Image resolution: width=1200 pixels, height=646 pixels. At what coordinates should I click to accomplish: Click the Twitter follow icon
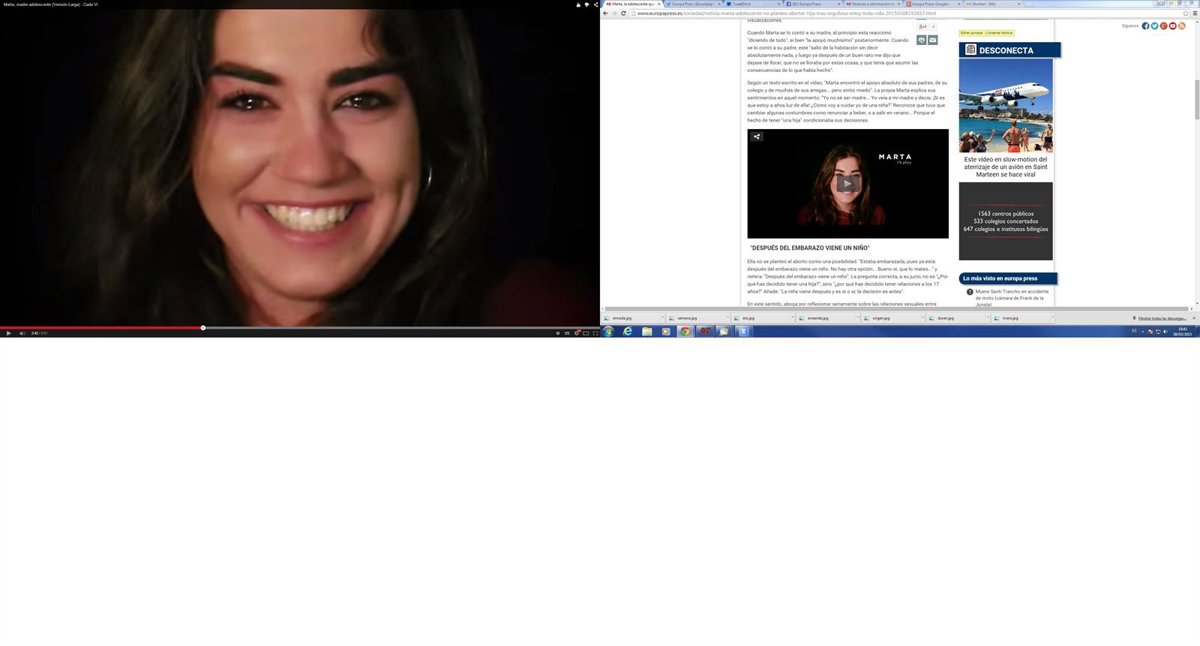(x=1155, y=25)
